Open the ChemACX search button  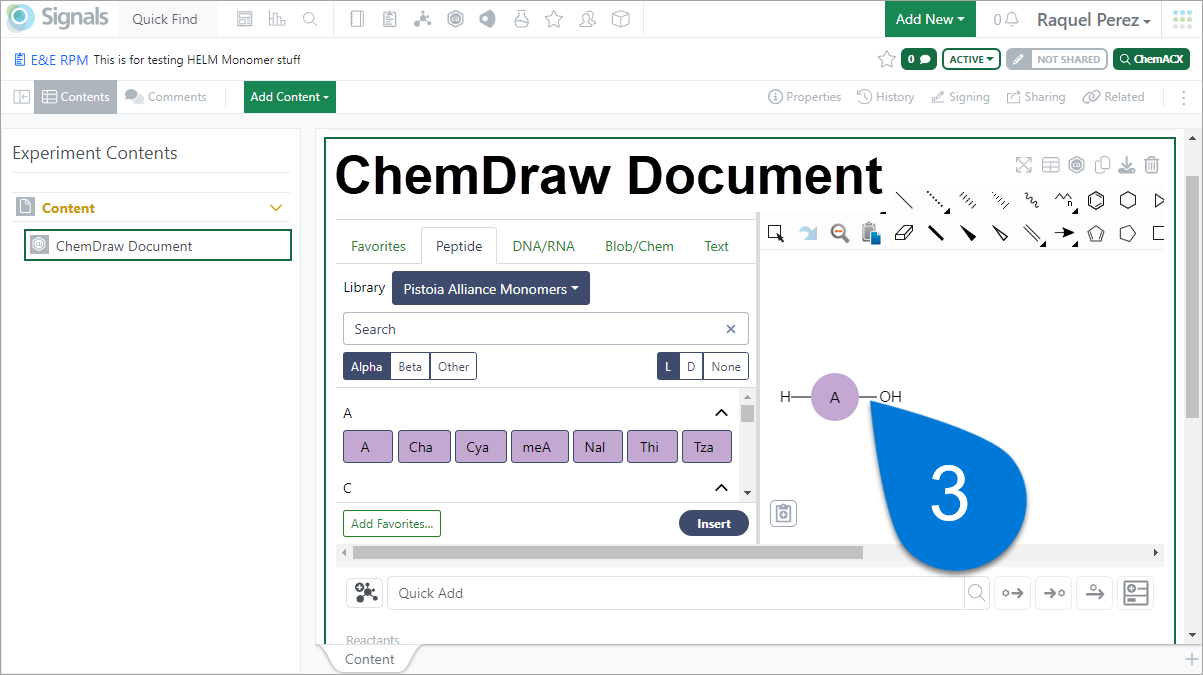[1151, 59]
